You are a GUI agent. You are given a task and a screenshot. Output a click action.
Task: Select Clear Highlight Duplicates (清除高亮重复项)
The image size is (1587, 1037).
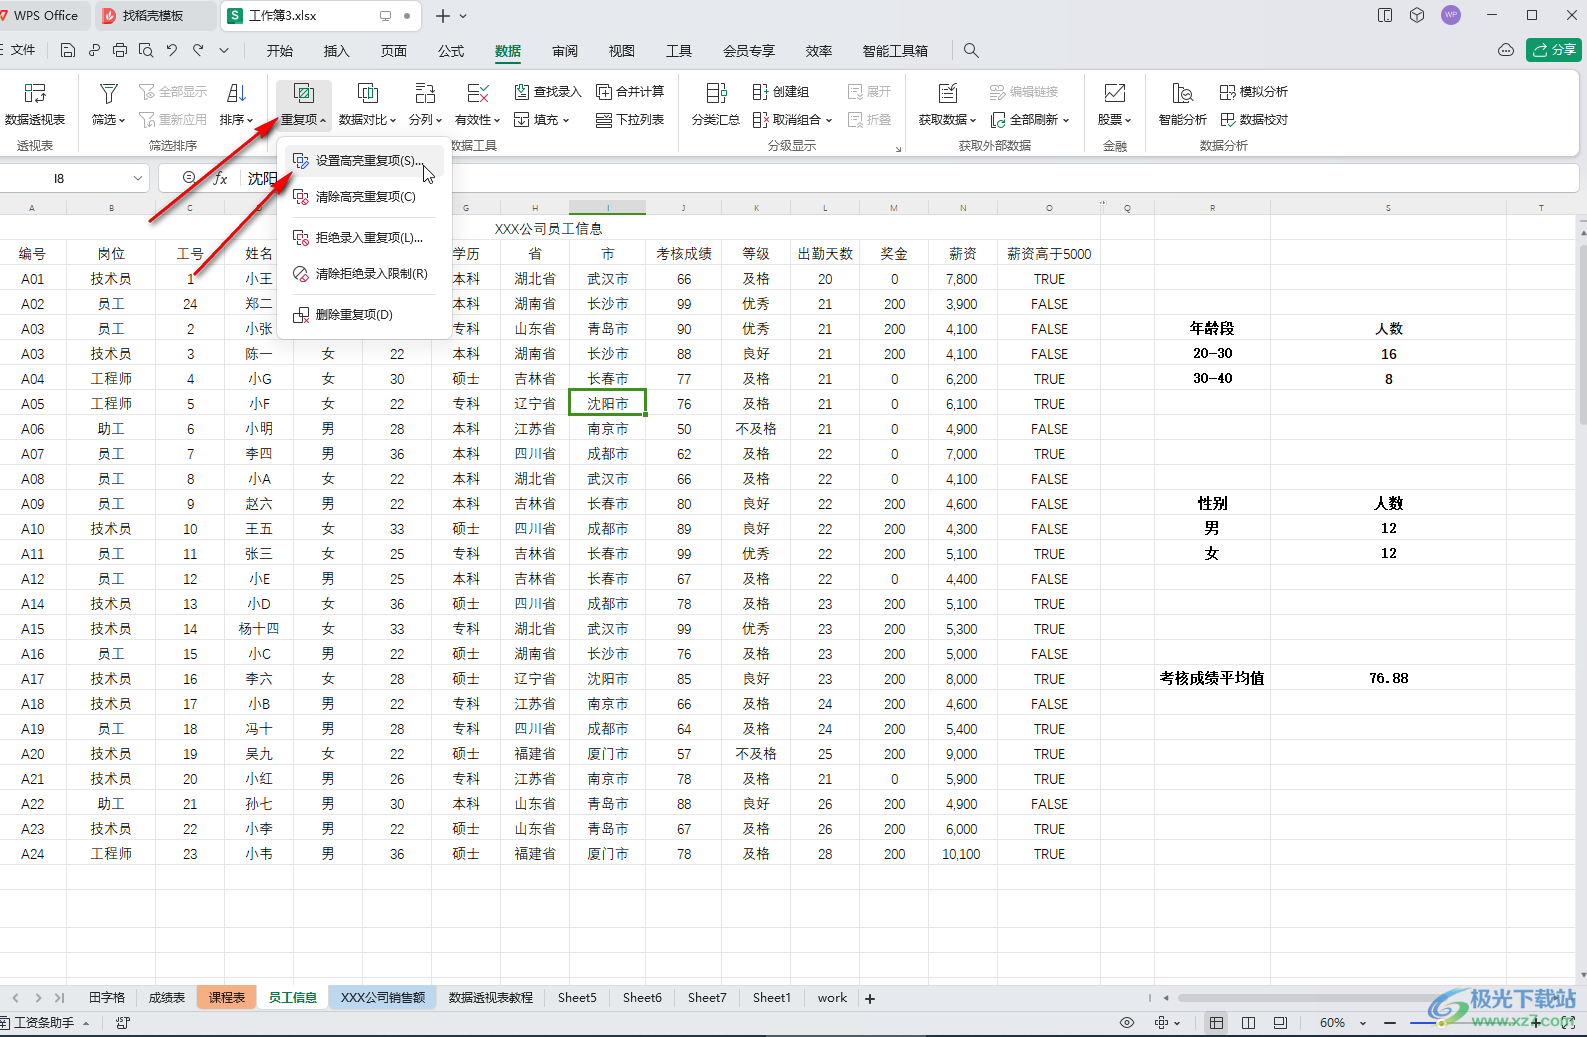click(364, 197)
